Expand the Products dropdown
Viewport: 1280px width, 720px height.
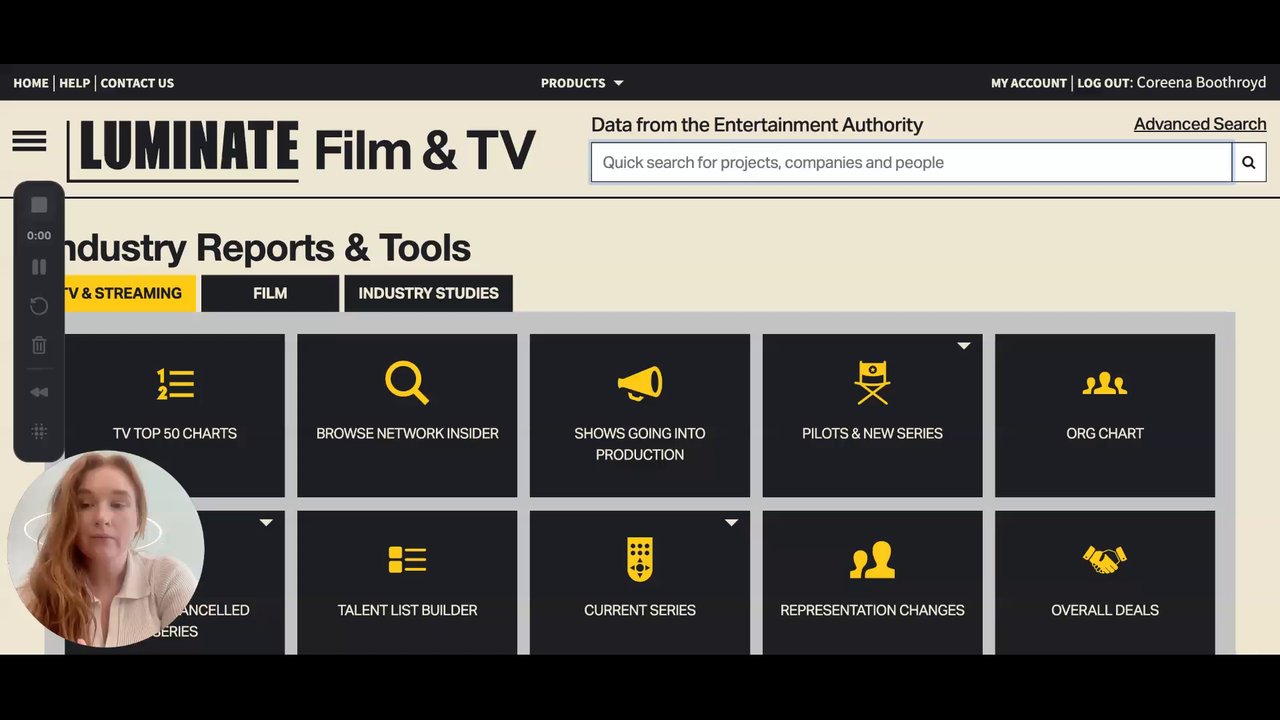point(582,83)
